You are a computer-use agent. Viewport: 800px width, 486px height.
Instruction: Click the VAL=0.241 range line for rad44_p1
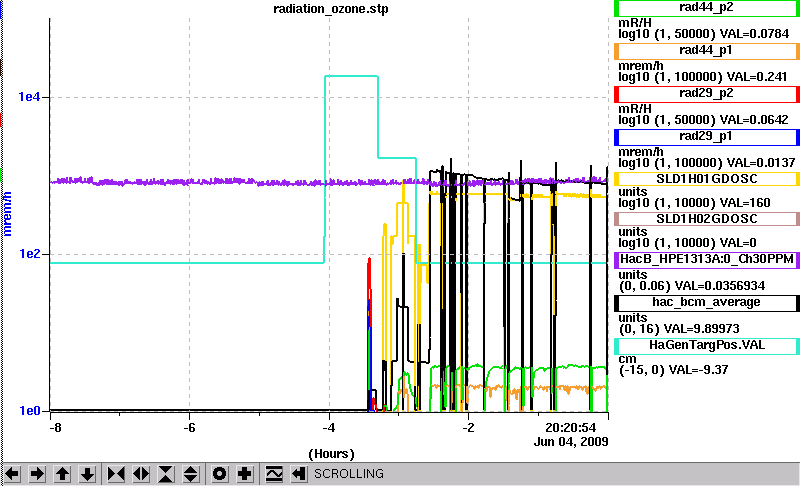click(x=703, y=77)
